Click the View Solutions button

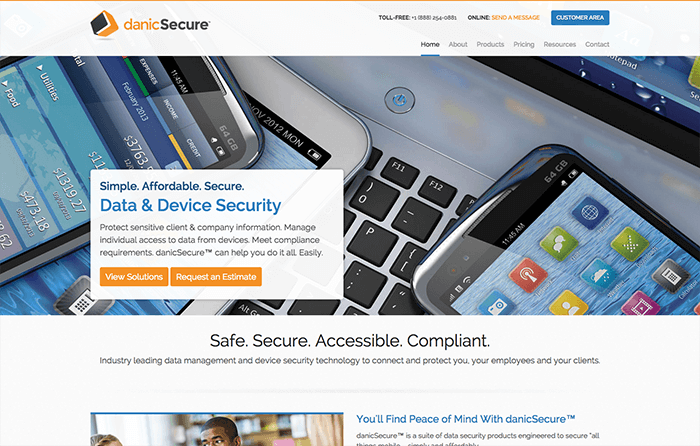click(134, 277)
